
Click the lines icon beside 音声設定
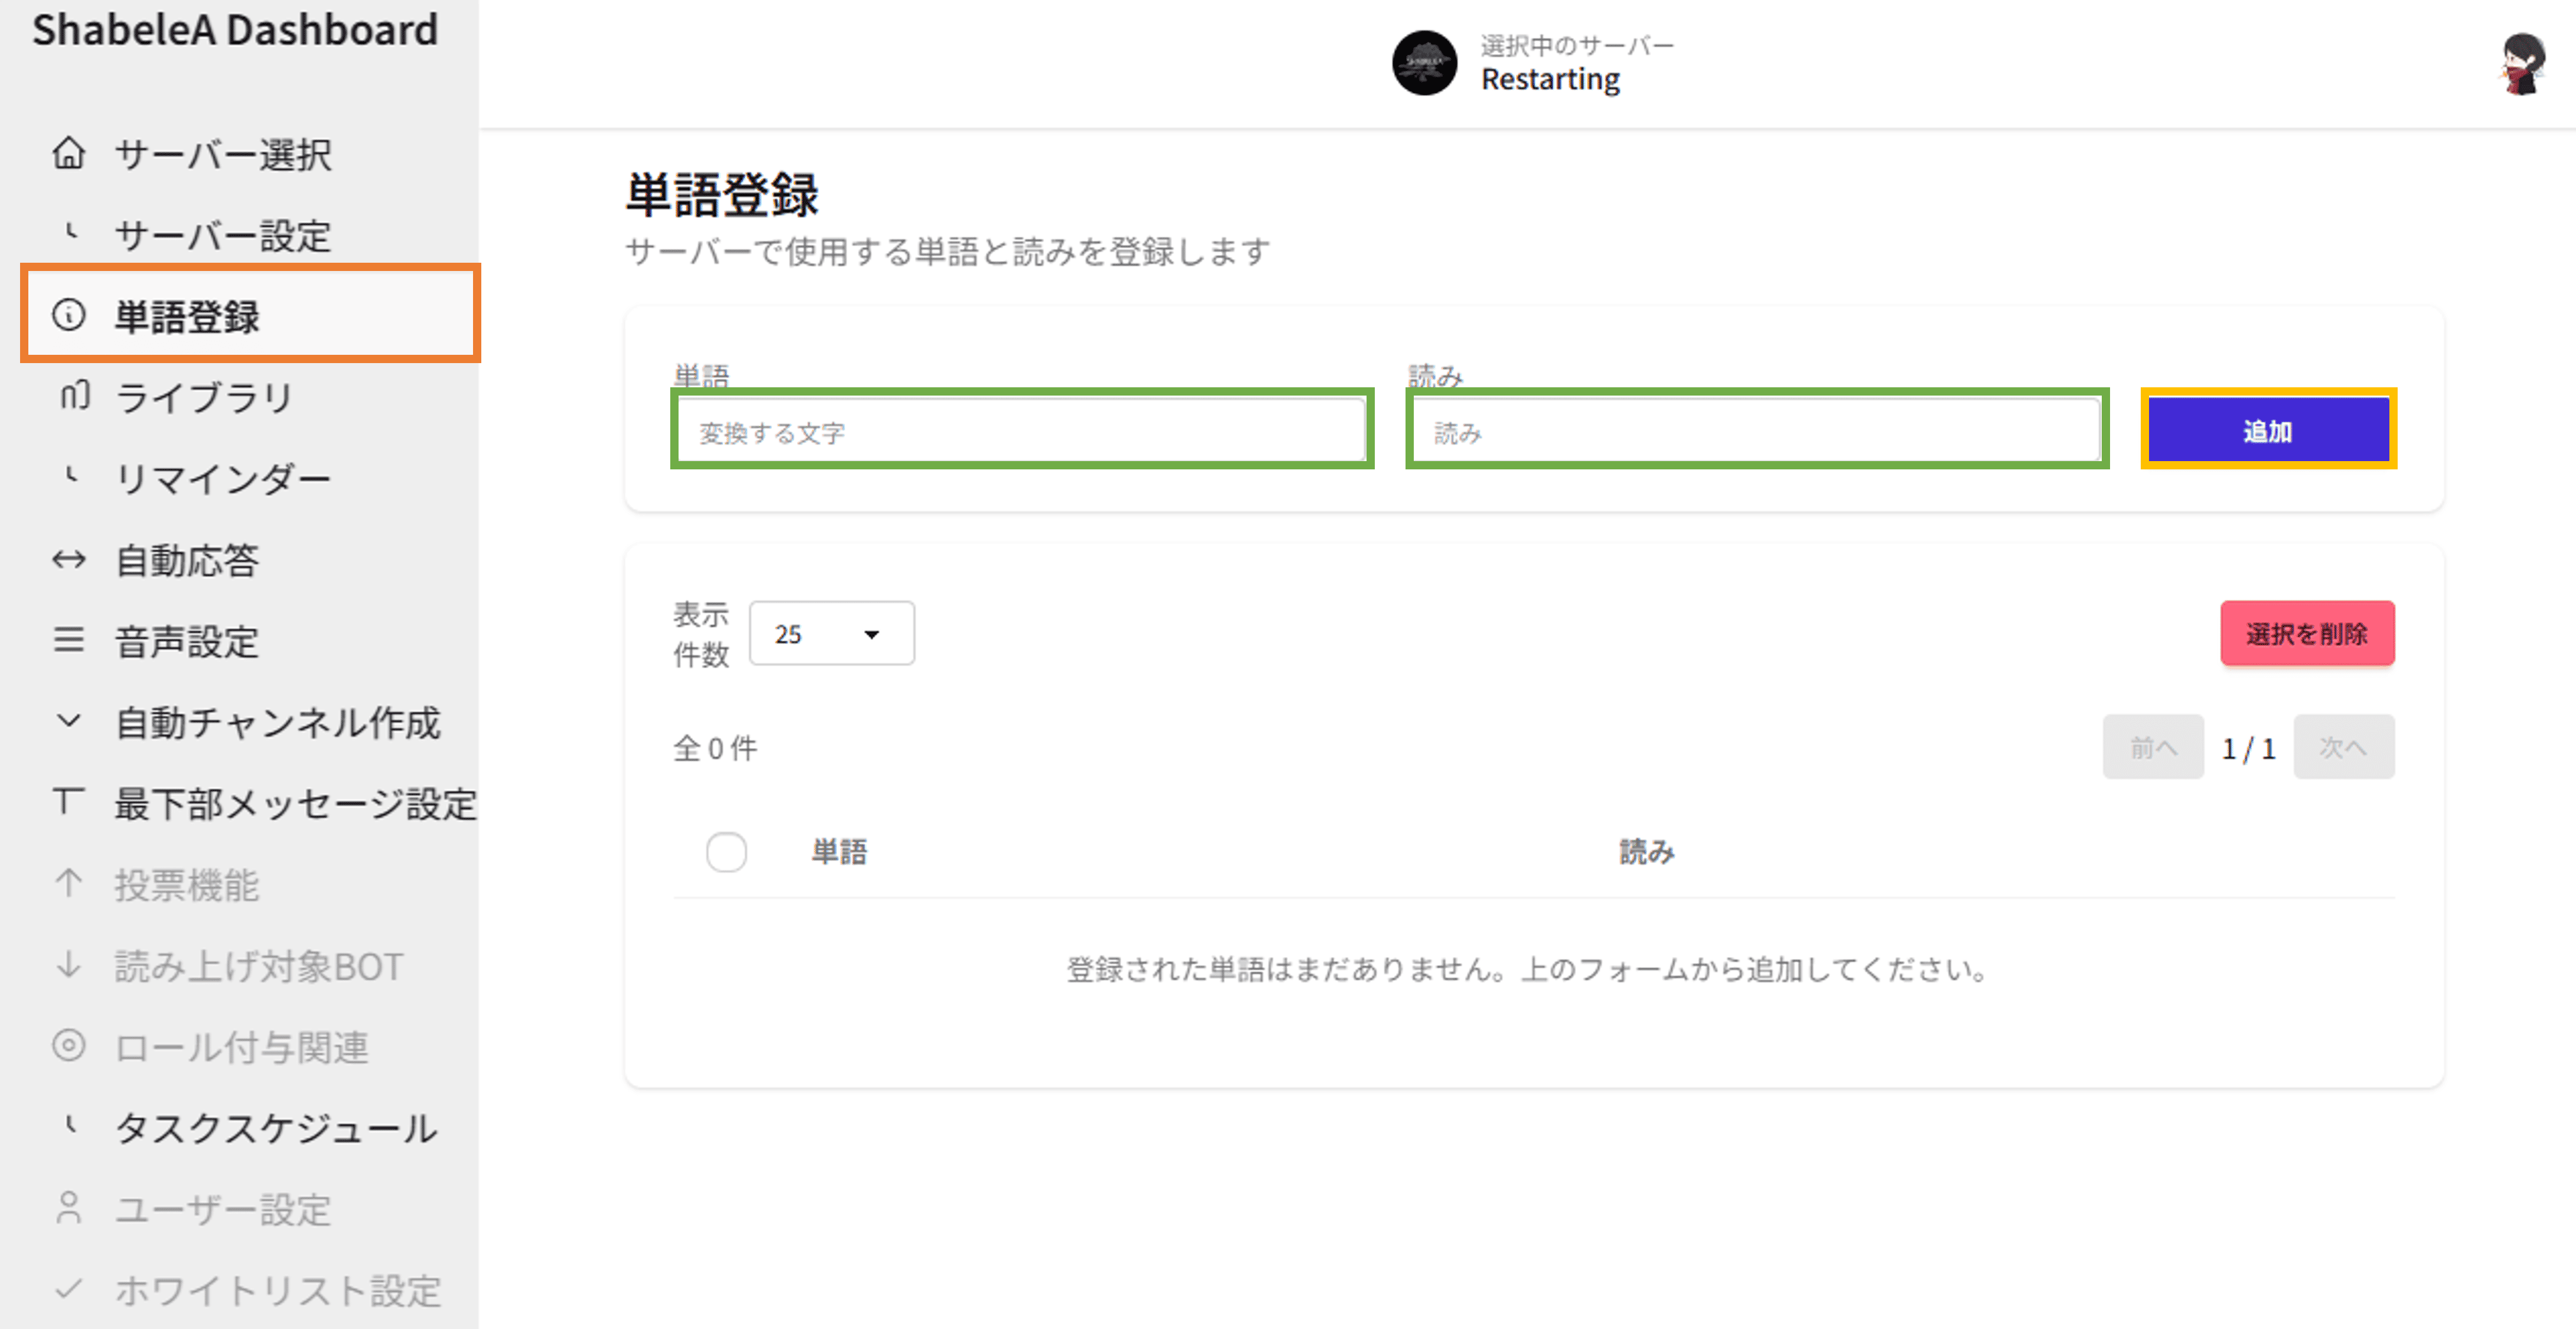tap(68, 640)
